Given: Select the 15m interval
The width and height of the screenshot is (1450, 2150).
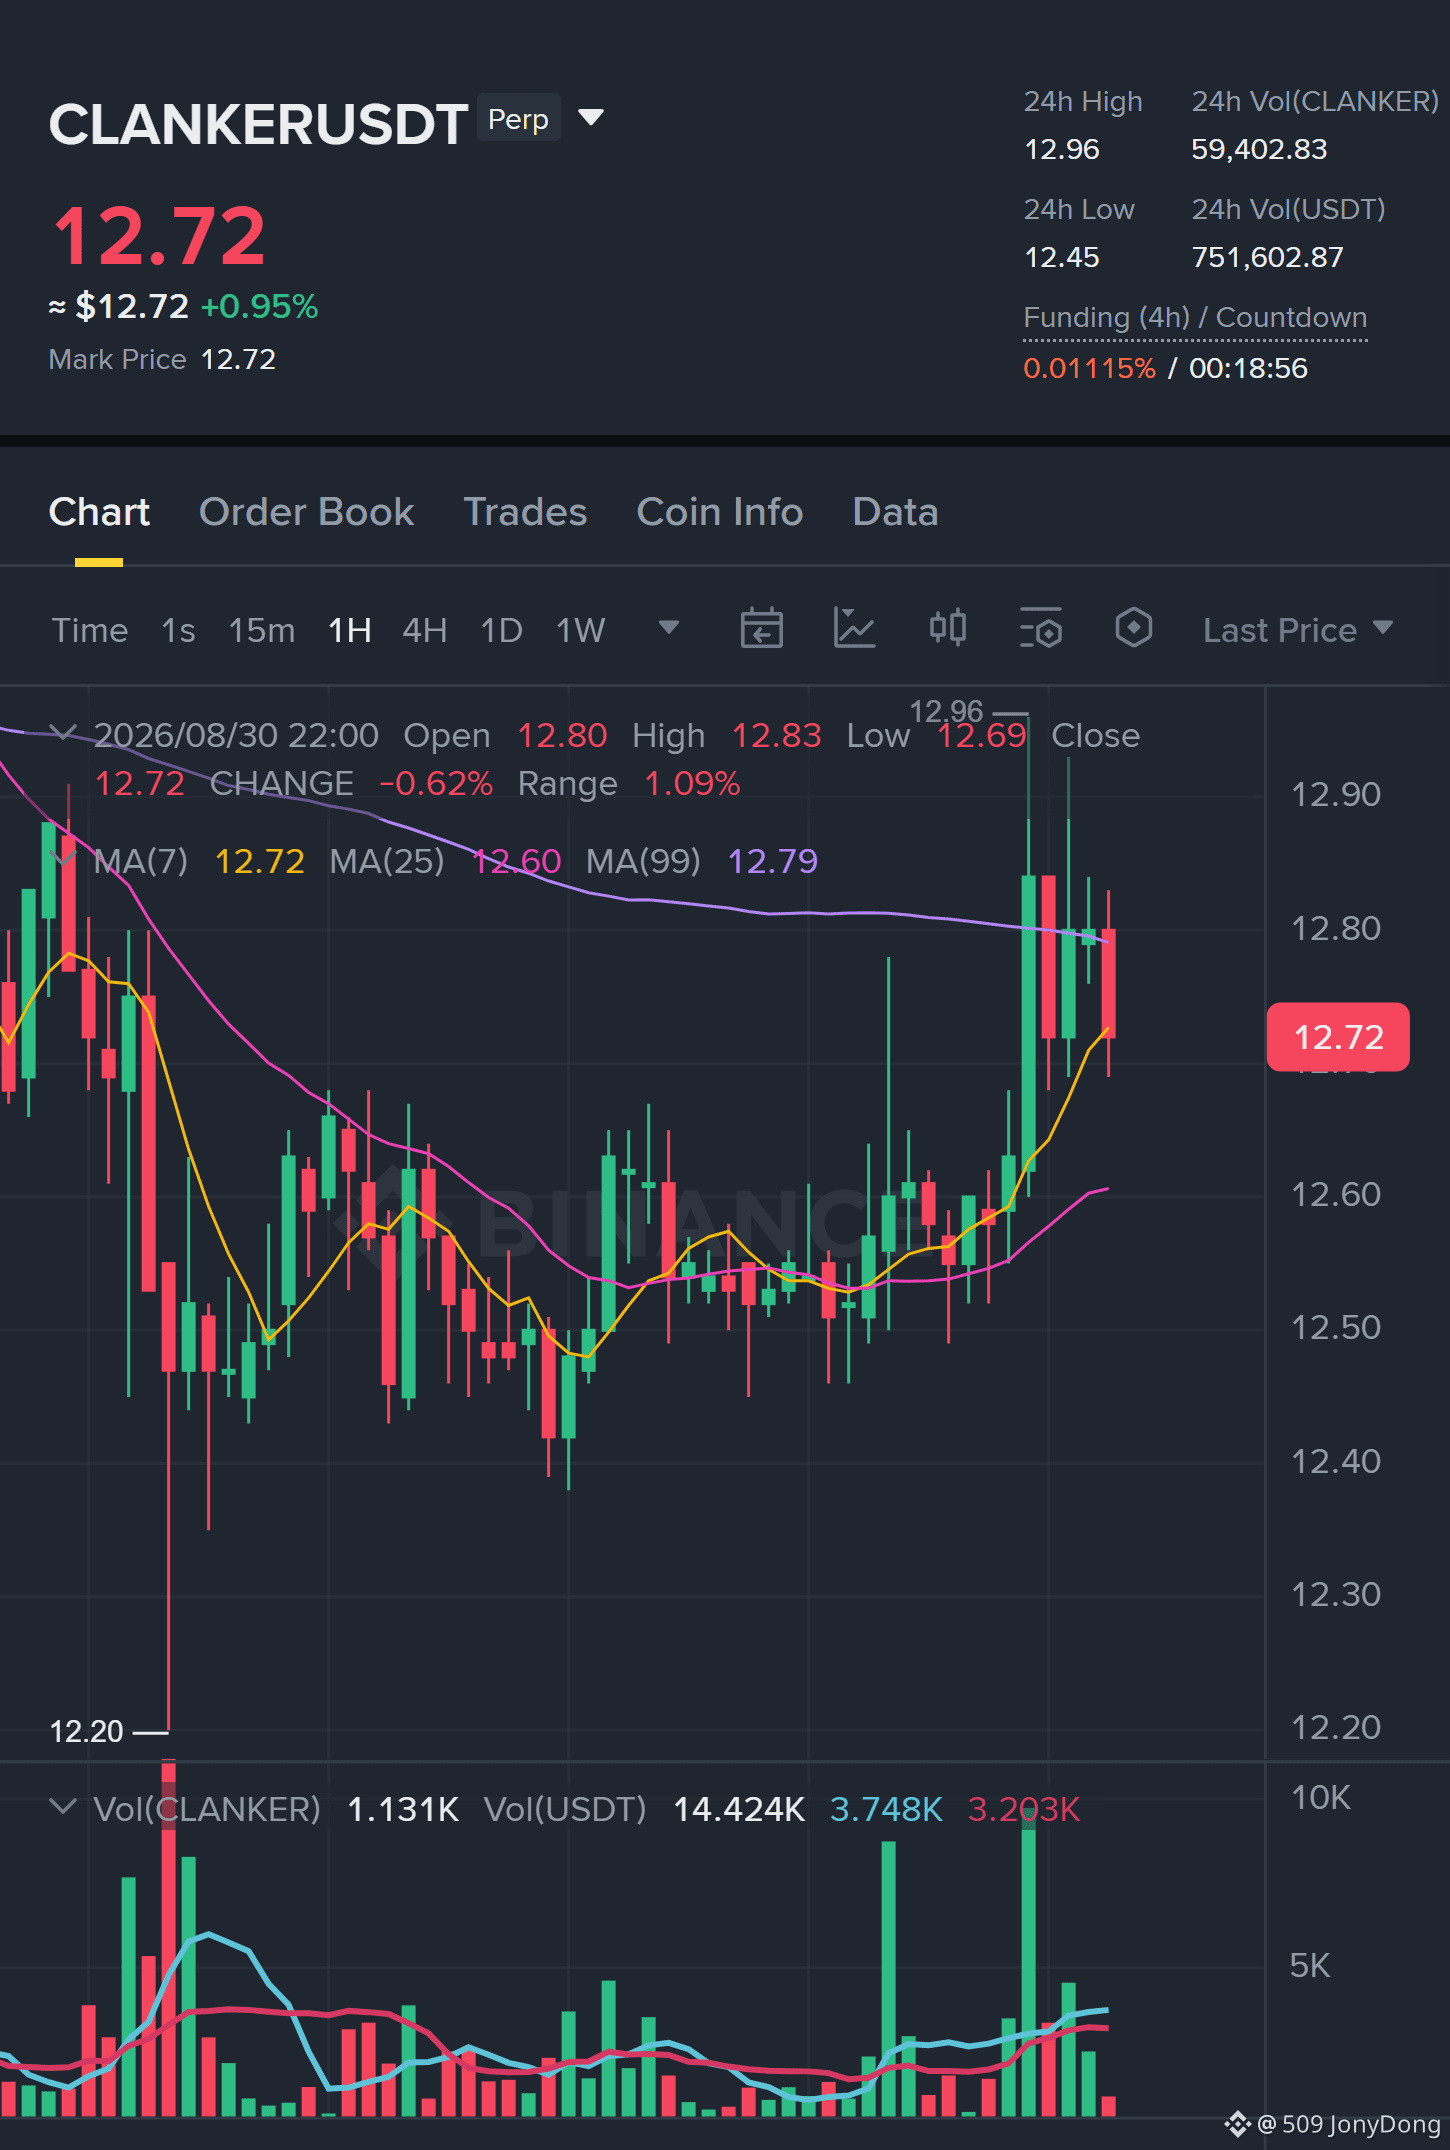Looking at the screenshot, I should click(262, 630).
